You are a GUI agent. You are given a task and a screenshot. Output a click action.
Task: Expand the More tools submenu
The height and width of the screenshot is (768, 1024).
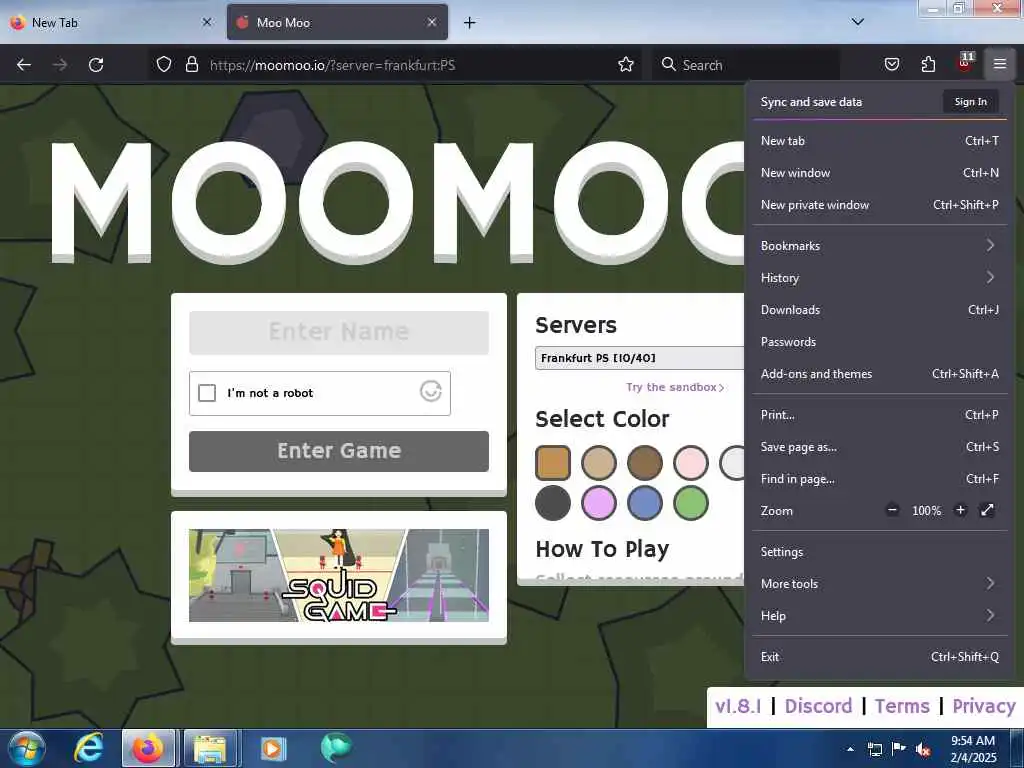tap(879, 583)
